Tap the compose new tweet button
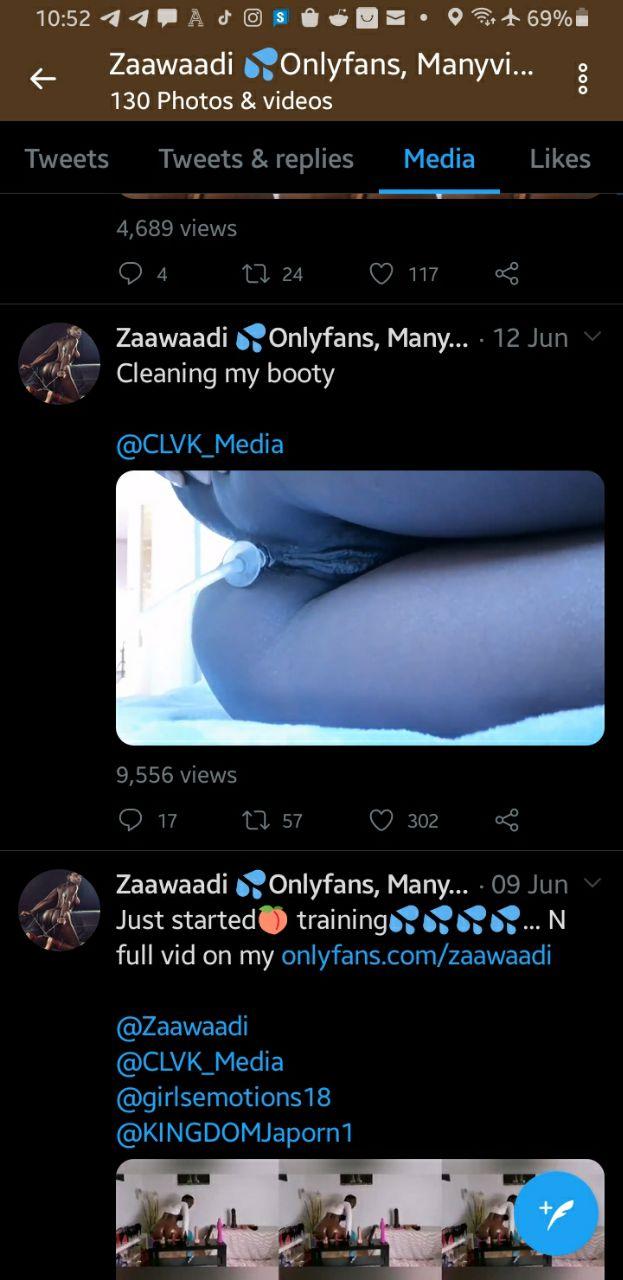 (556, 1213)
